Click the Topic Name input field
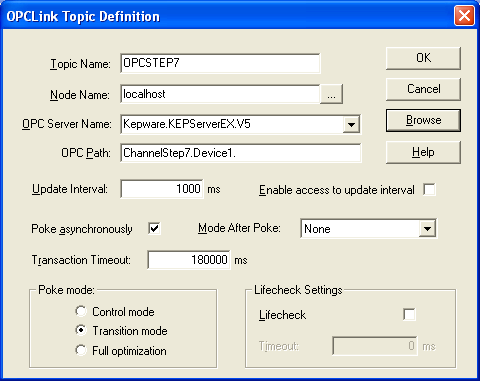Screen dimensions: 480x381 pos(220,63)
